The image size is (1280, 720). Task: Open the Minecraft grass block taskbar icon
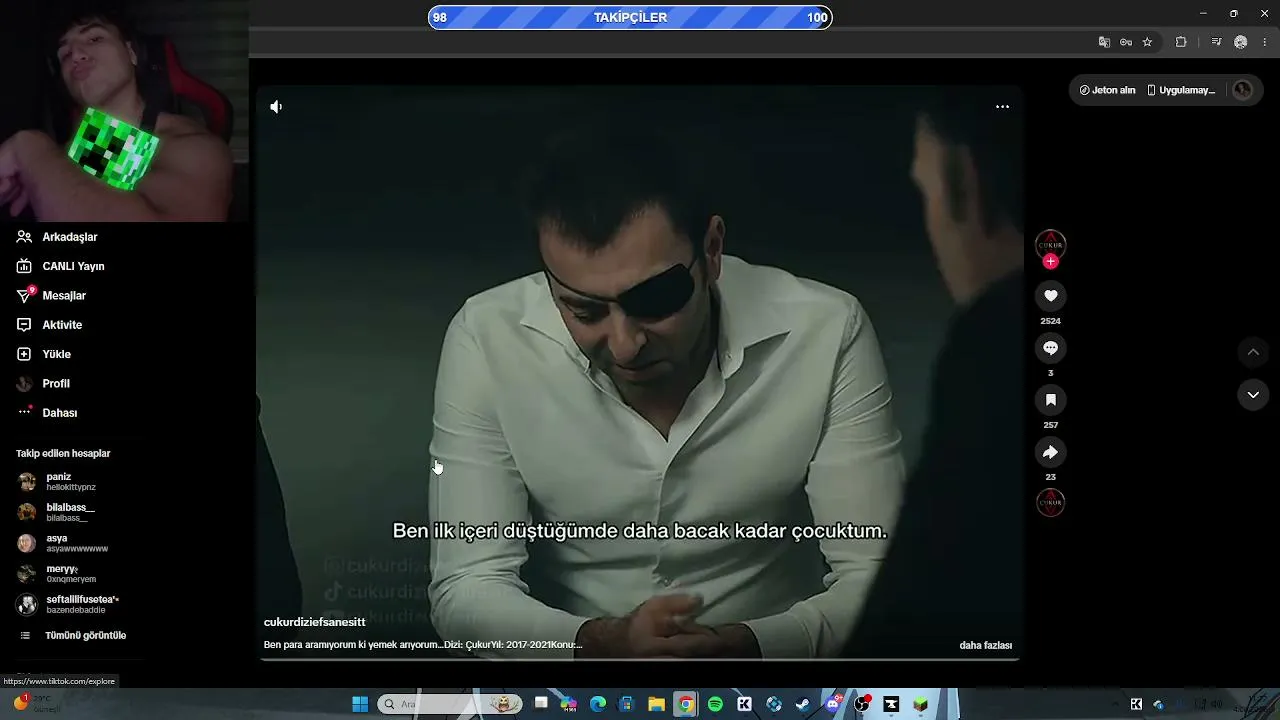[x=920, y=704]
